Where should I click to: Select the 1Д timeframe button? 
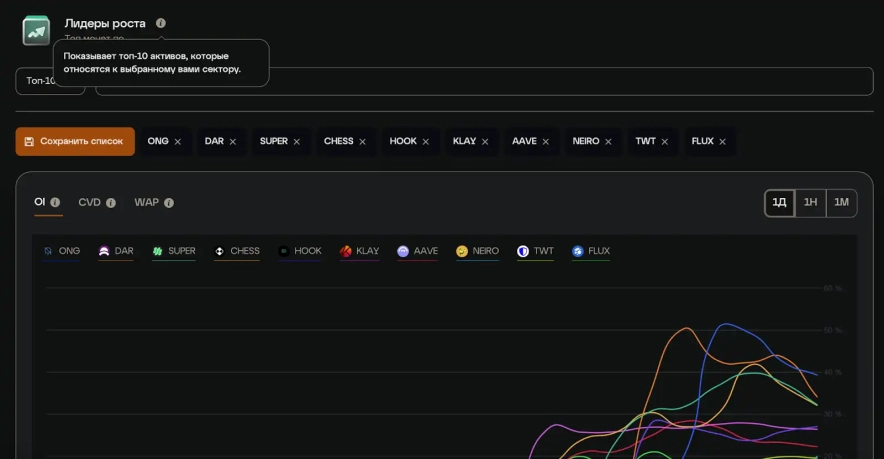pos(779,203)
